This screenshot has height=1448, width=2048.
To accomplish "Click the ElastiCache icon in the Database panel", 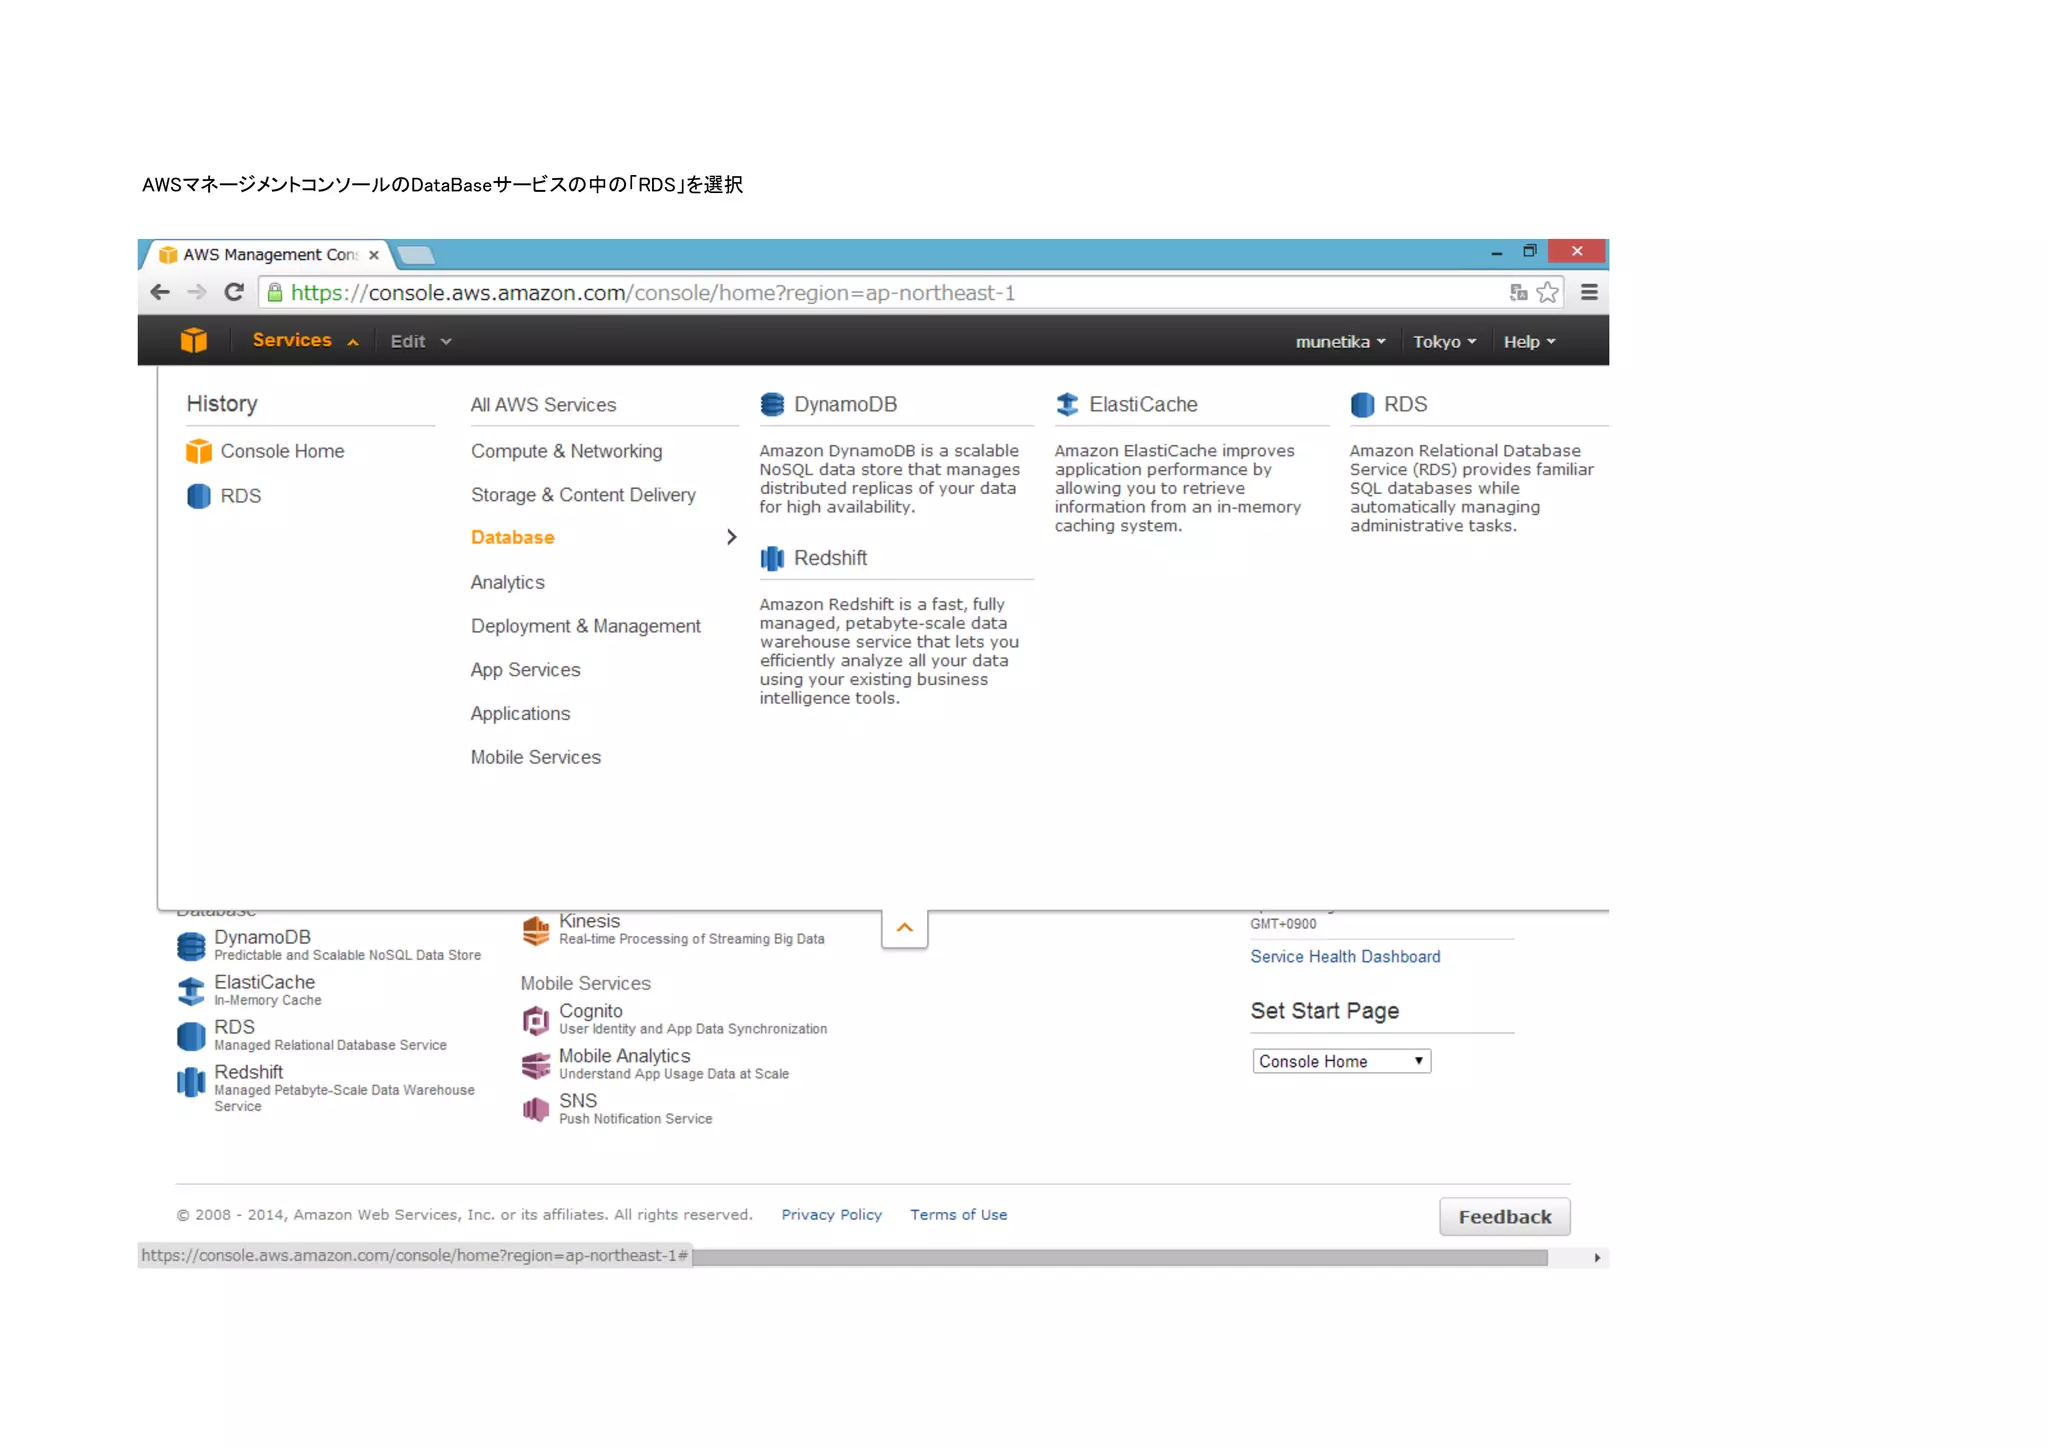I will pos(1067,405).
